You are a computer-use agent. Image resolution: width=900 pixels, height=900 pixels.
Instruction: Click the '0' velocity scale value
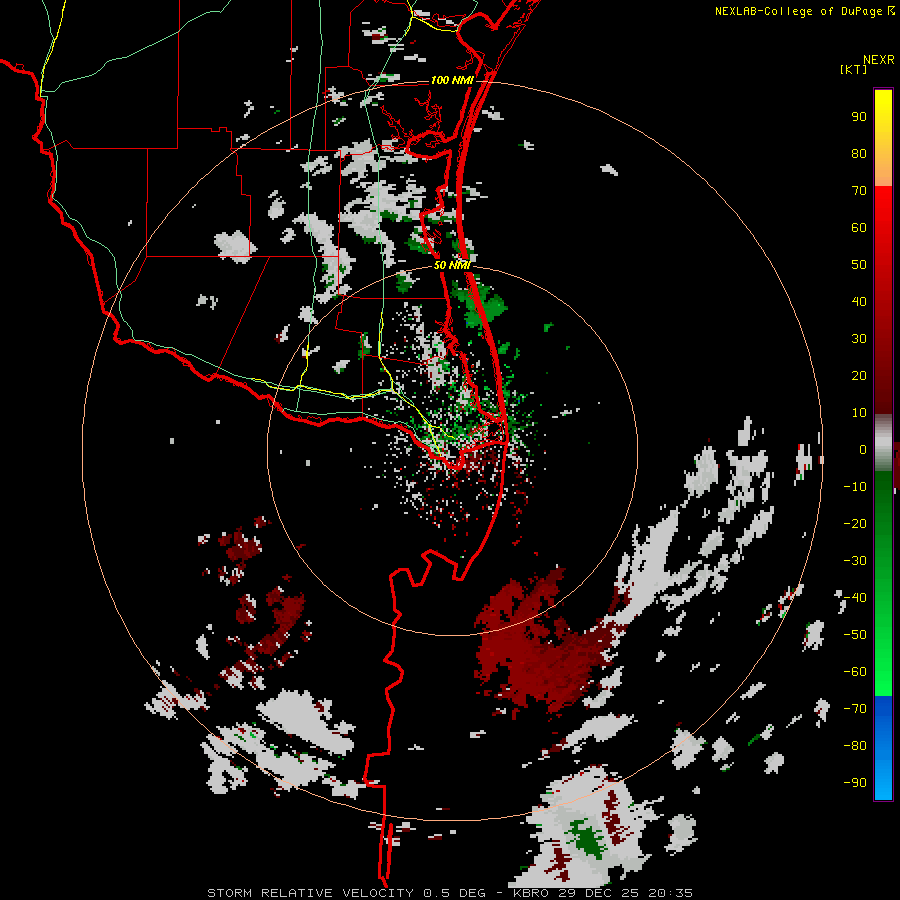863,450
